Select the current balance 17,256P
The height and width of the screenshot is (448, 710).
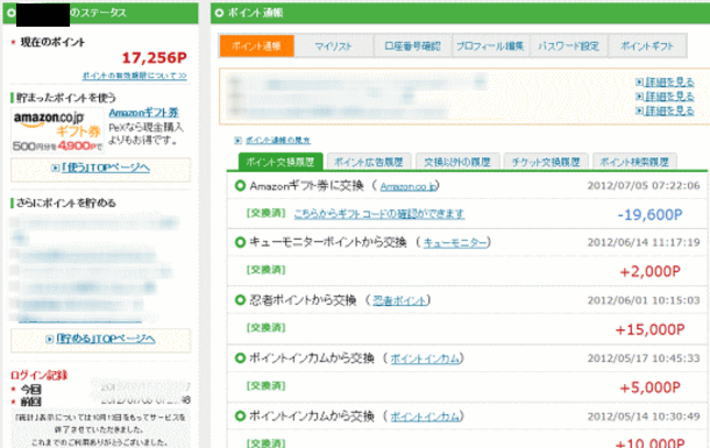point(154,58)
